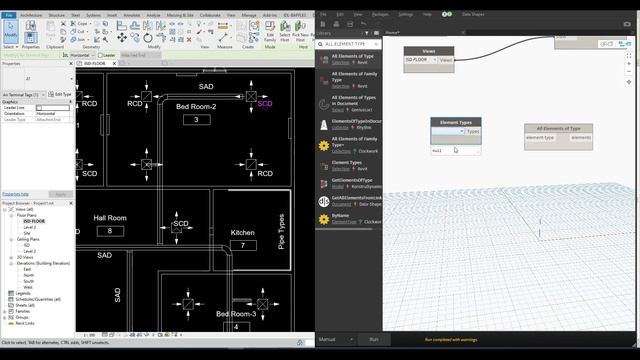The image size is (640, 360).
Task: Open the Annotate ribbon tab
Action: (131, 15)
